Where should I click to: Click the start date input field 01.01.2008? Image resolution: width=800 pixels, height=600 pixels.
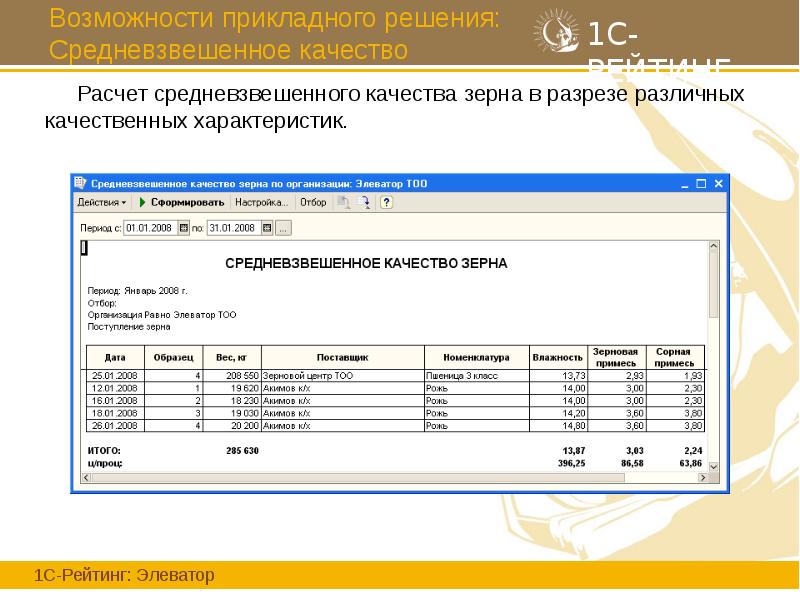point(150,227)
